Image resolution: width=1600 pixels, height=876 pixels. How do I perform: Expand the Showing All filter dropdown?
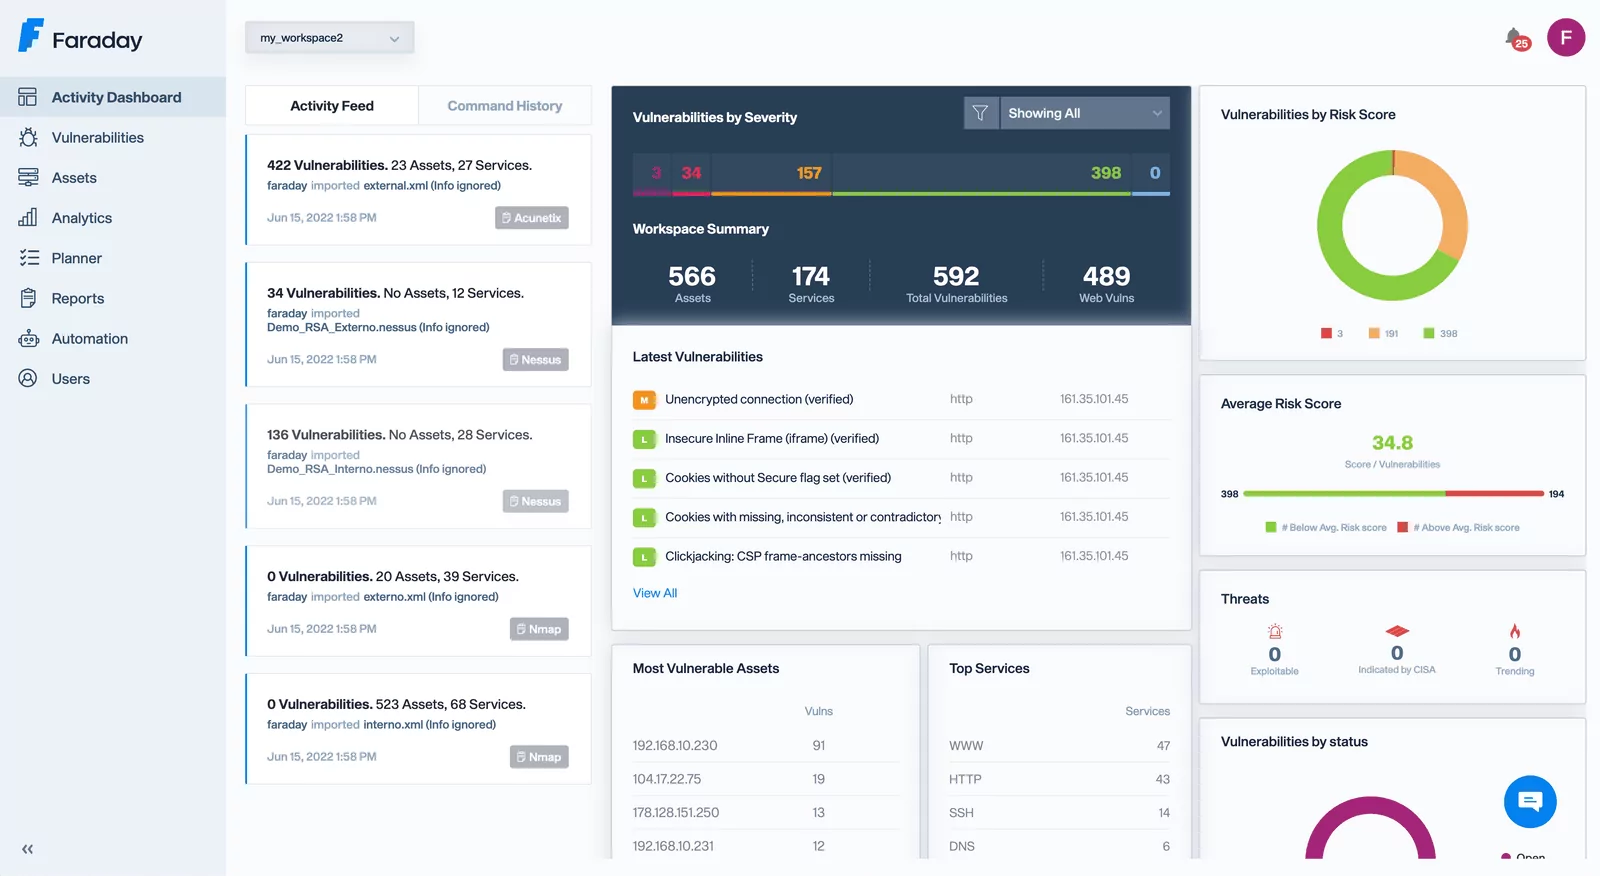coord(1084,113)
